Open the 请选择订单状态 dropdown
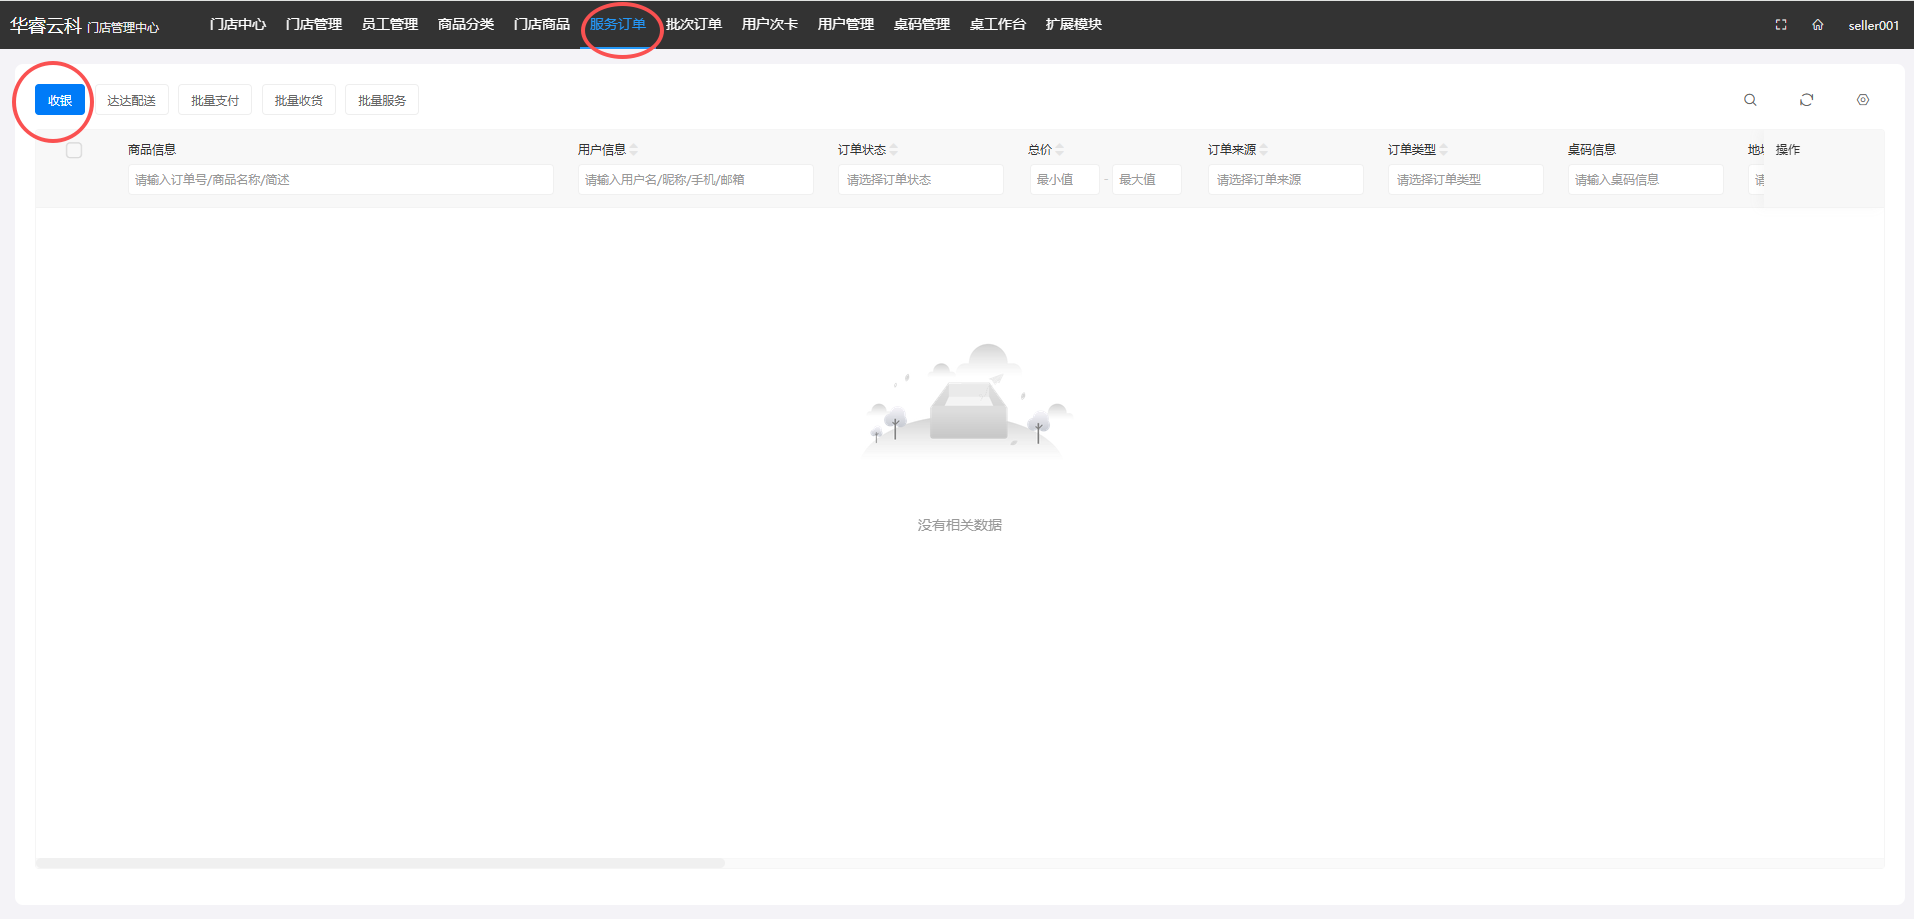The width and height of the screenshot is (1914, 919). tap(920, 180)
